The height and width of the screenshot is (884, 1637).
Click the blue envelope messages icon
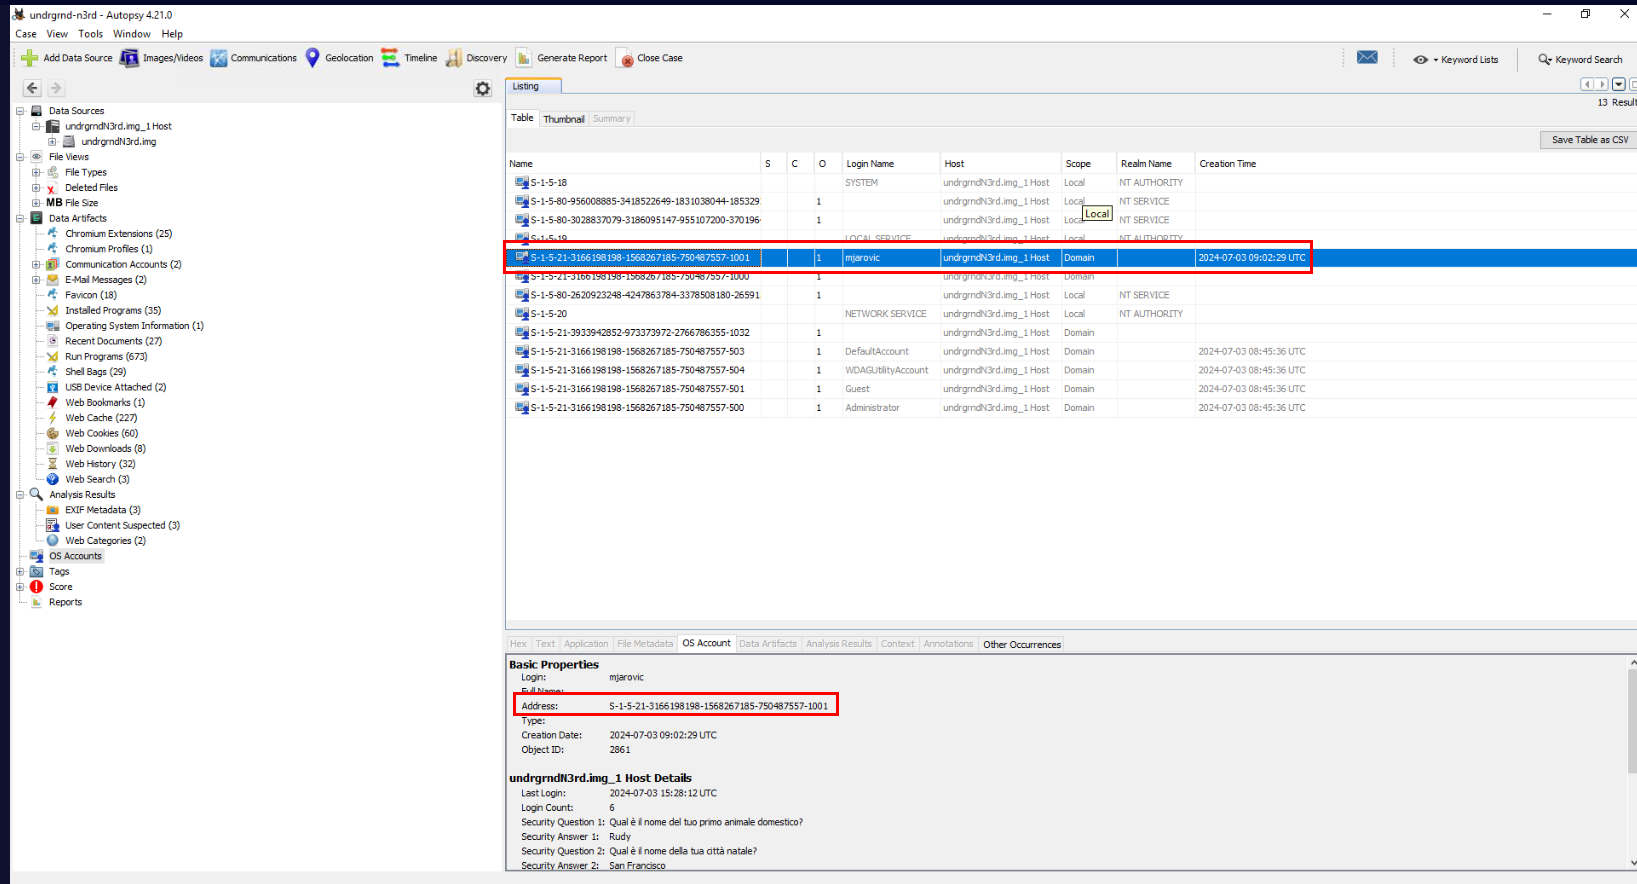(x=1367, y=58)
